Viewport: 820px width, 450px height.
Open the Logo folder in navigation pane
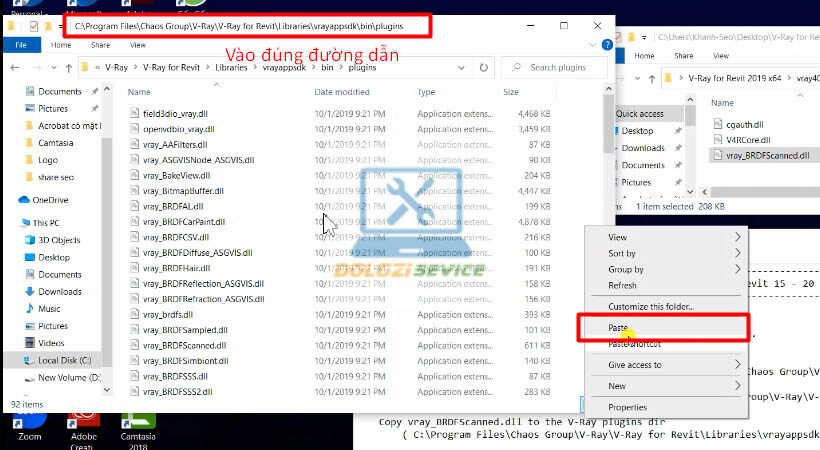[48, 160]
